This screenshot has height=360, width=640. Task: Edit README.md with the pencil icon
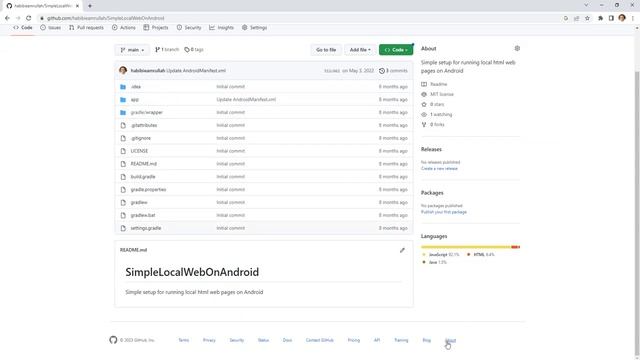pos(402,250)
